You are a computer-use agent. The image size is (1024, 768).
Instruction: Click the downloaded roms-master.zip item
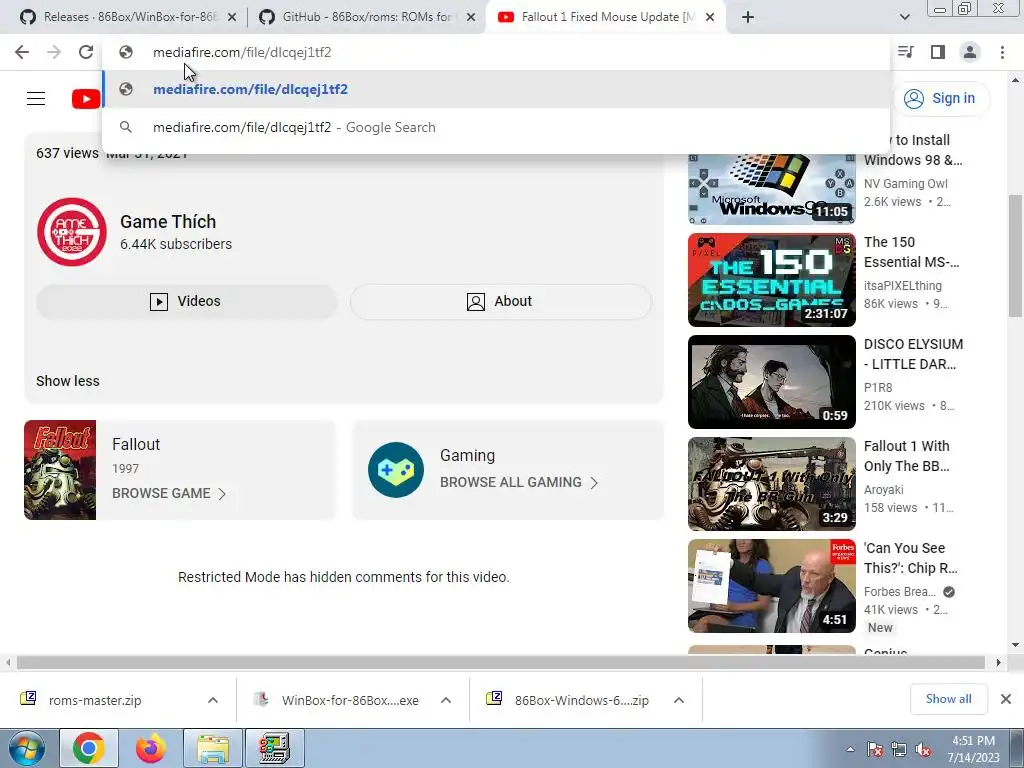click(95, 701)
